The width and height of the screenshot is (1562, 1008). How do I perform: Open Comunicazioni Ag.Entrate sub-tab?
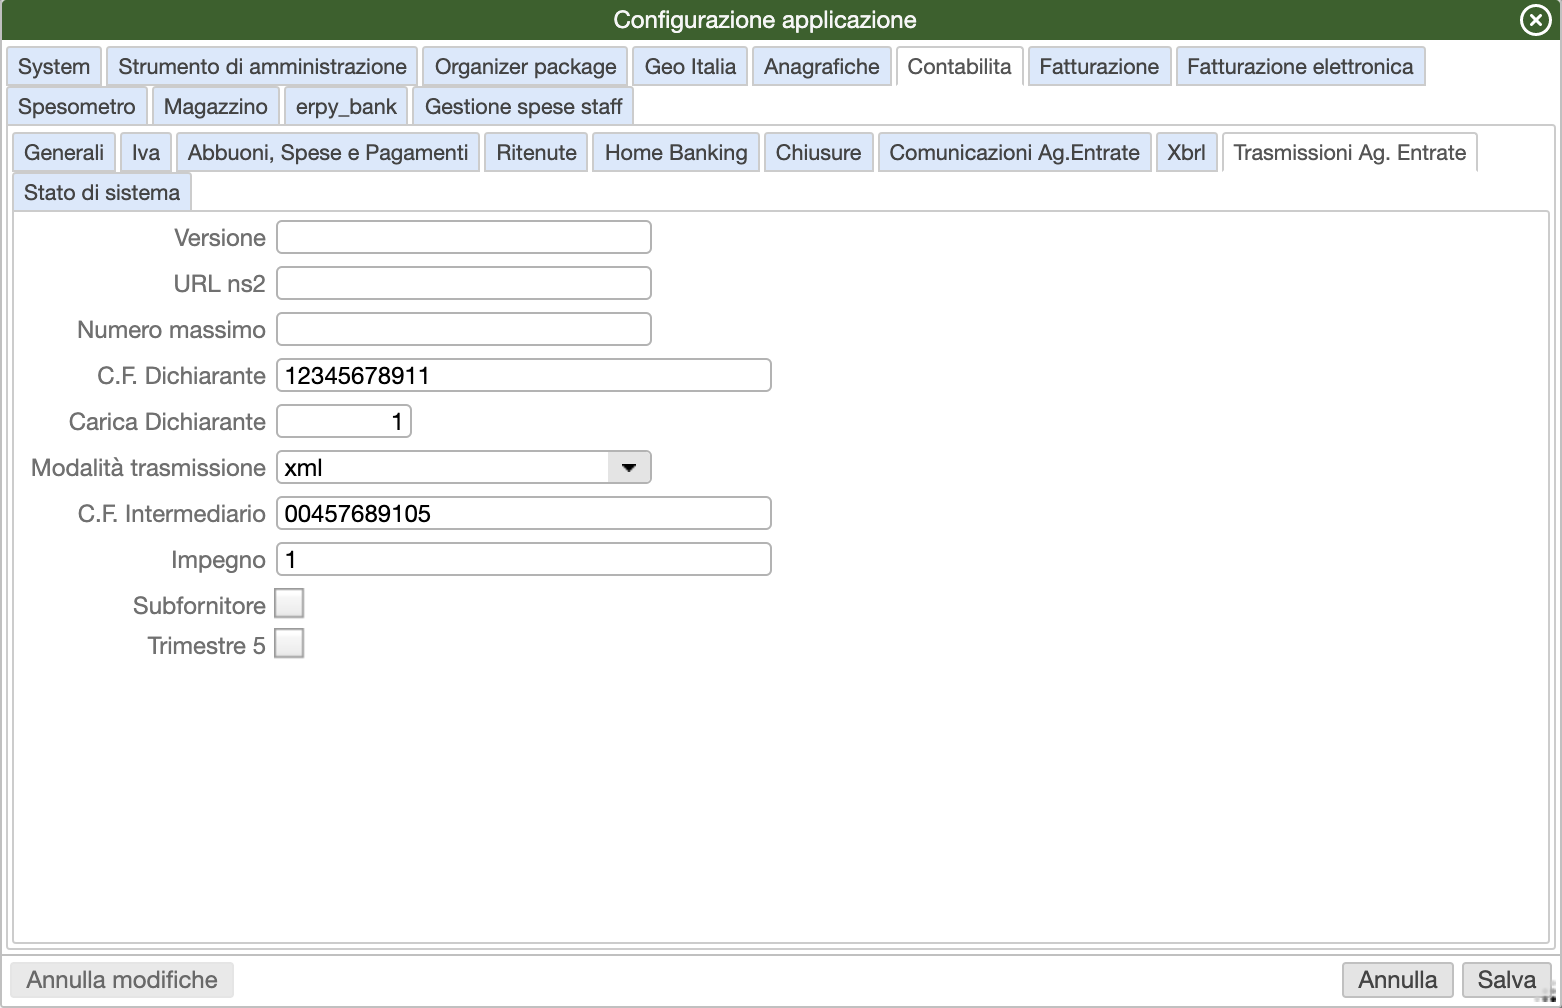point(1014,153)
